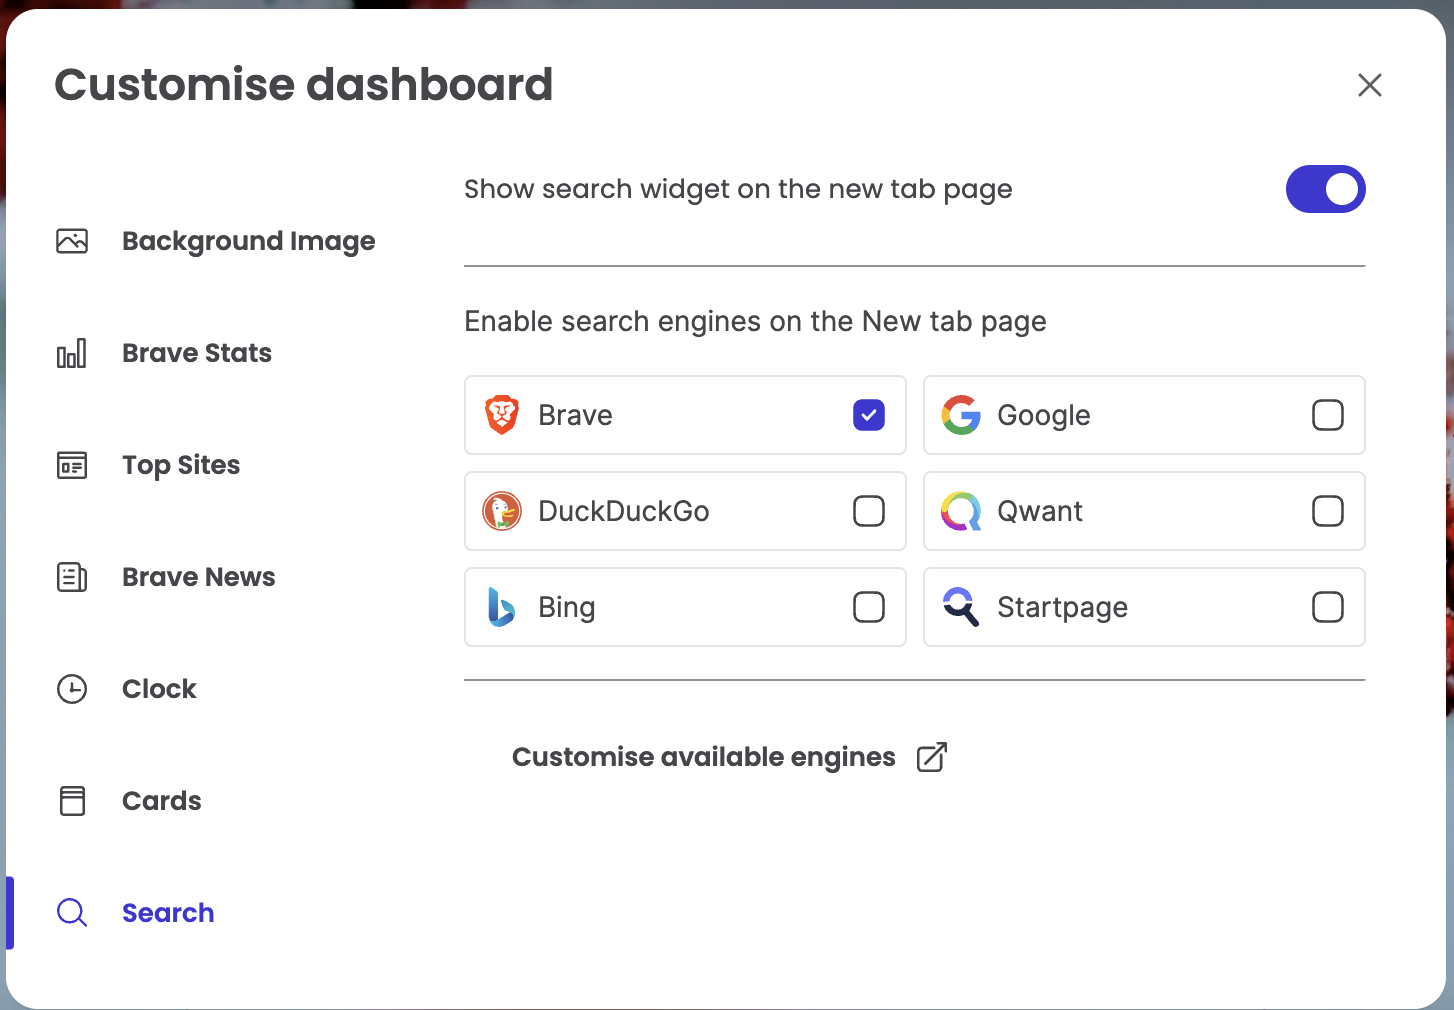1454x1010 pixels.
Task: Click the Top Sites icon in sidebar
Action: click(x=72, y=465)
